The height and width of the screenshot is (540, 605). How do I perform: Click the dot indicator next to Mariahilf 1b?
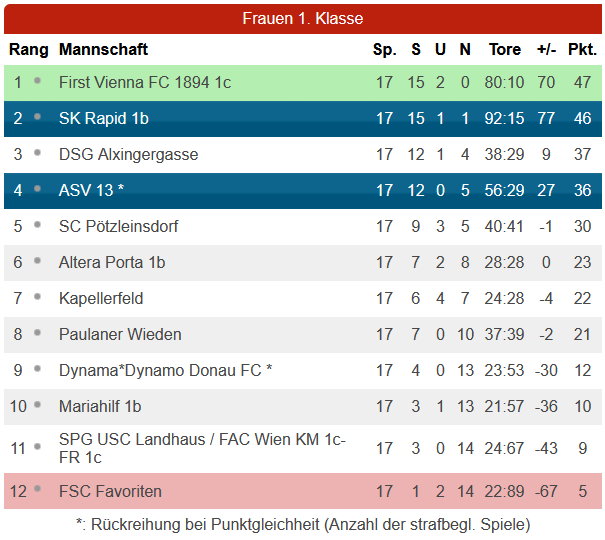tap(37, 405)
